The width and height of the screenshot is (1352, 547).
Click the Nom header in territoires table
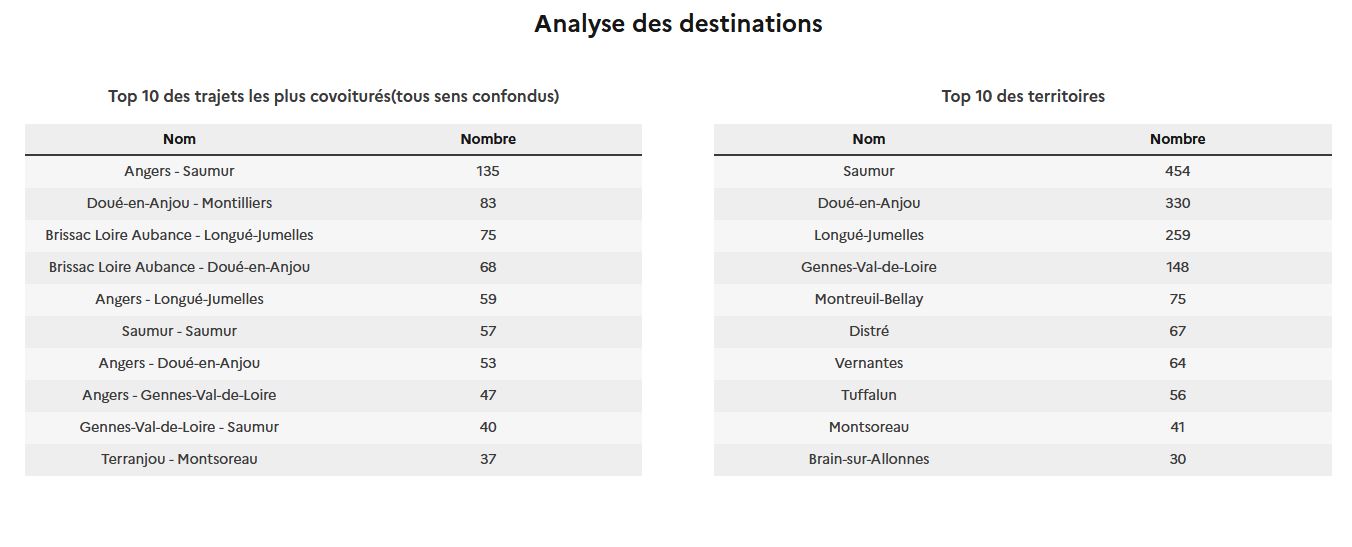click(x=869, y=139)
